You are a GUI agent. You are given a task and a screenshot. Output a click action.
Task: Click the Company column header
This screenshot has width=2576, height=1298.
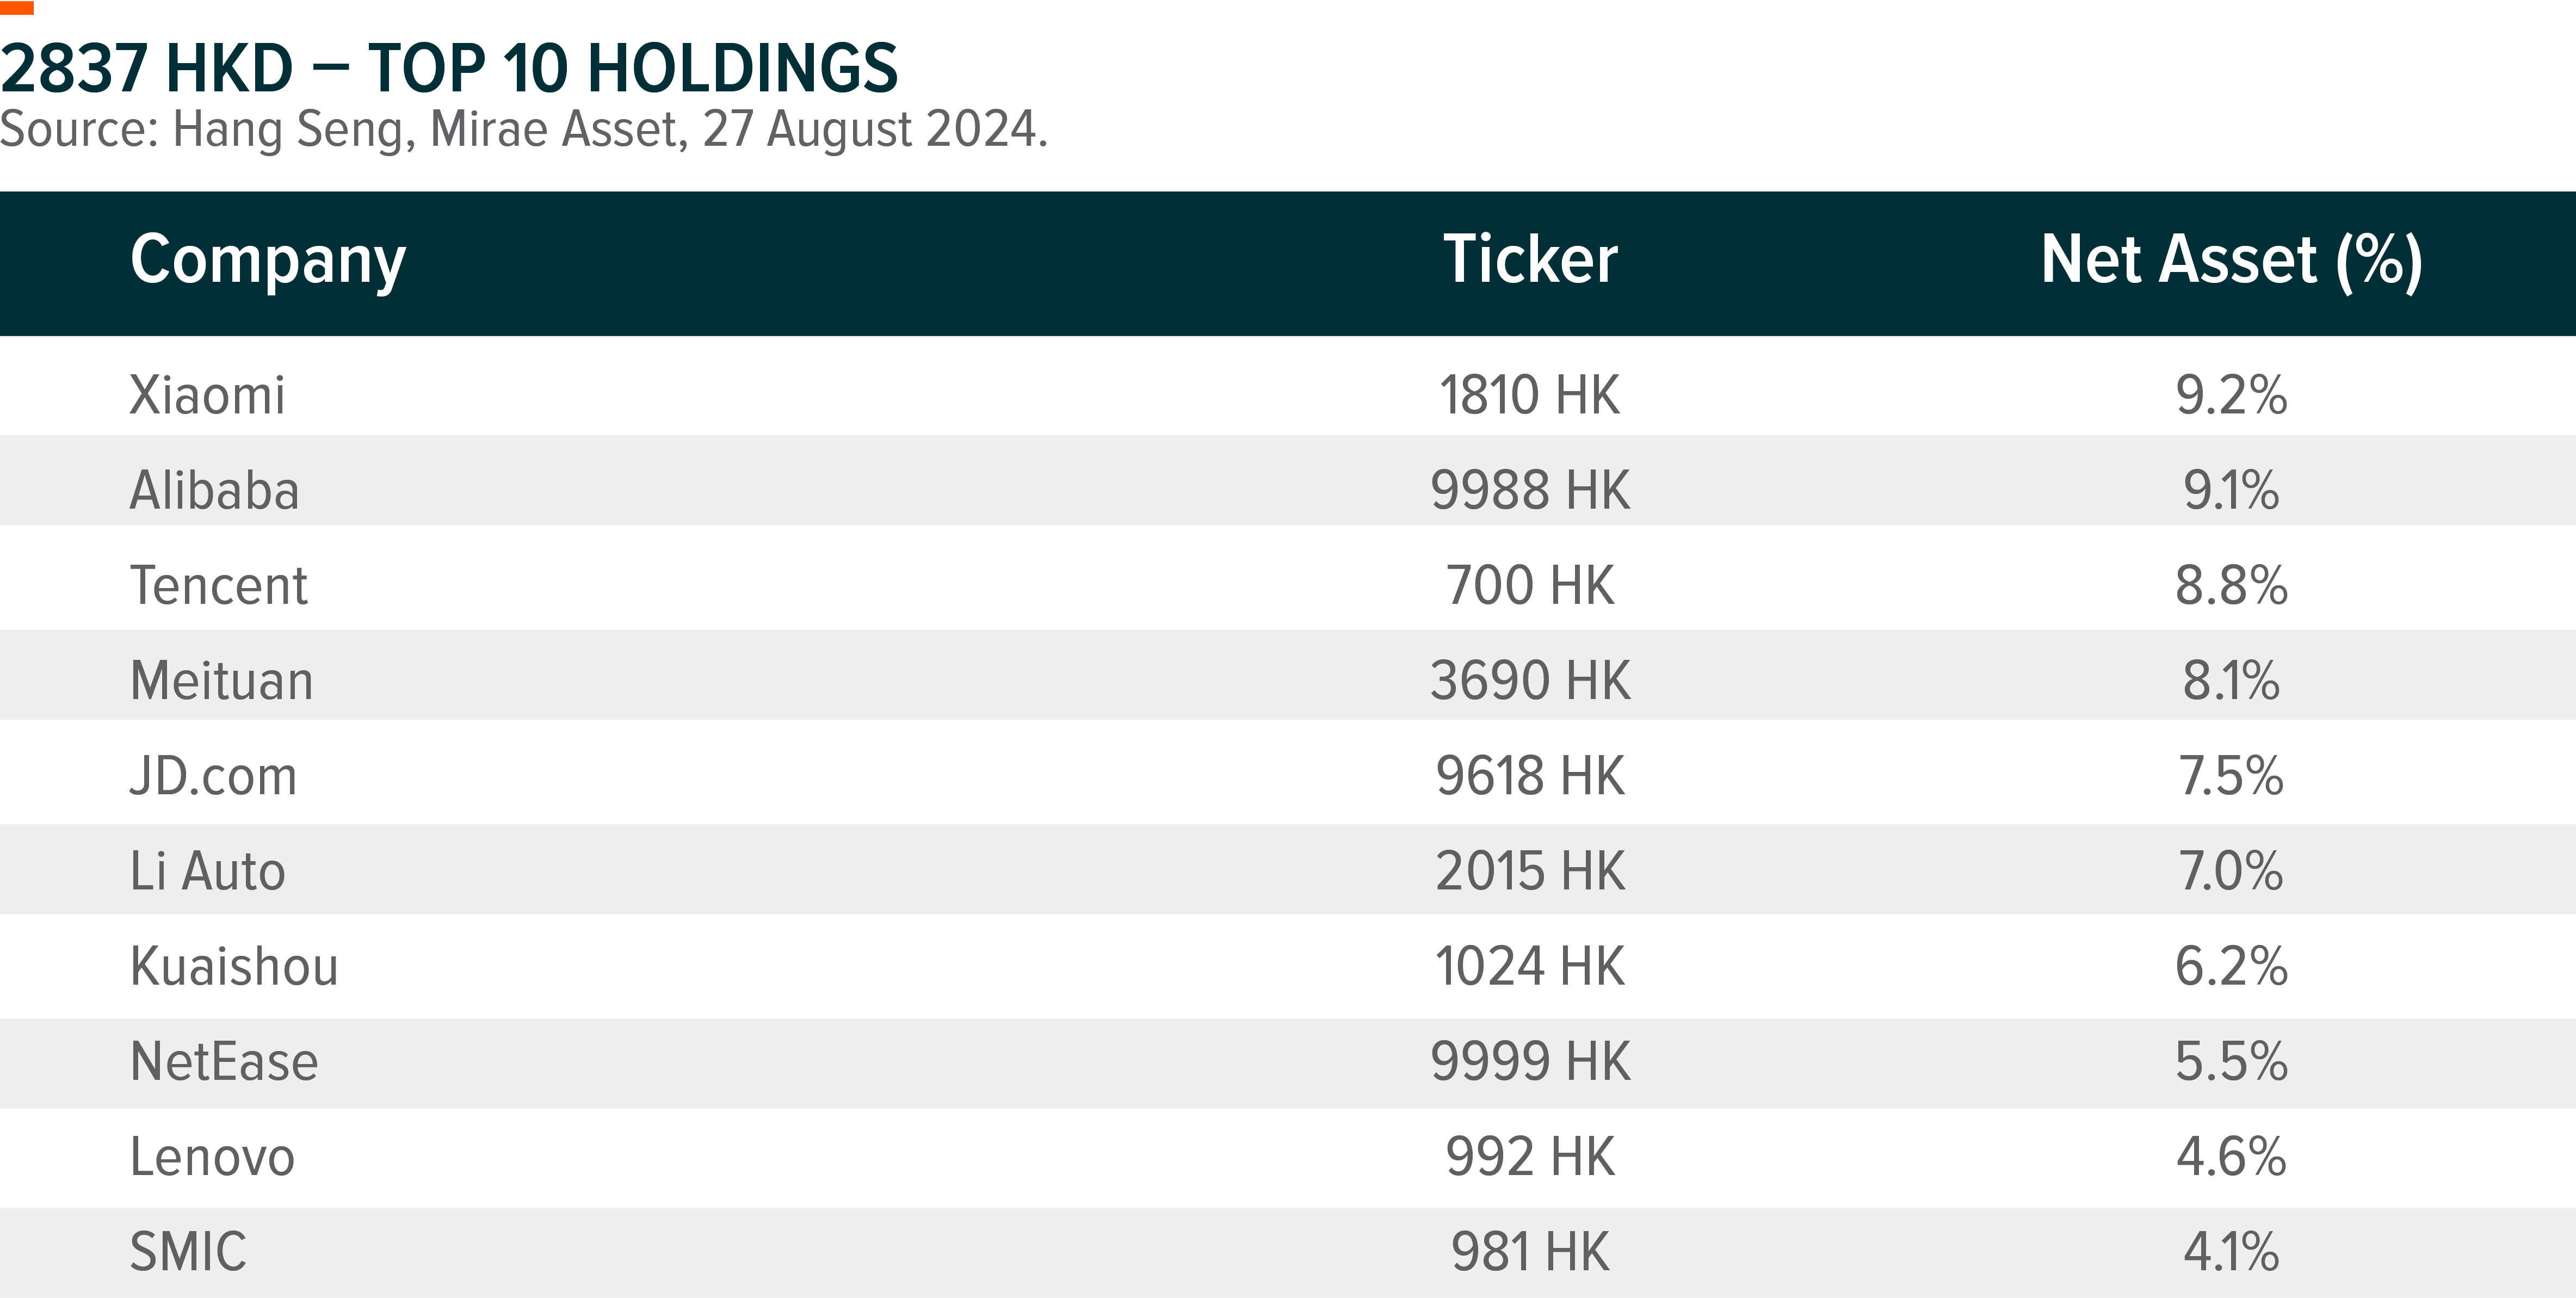(x=268, y=261)
